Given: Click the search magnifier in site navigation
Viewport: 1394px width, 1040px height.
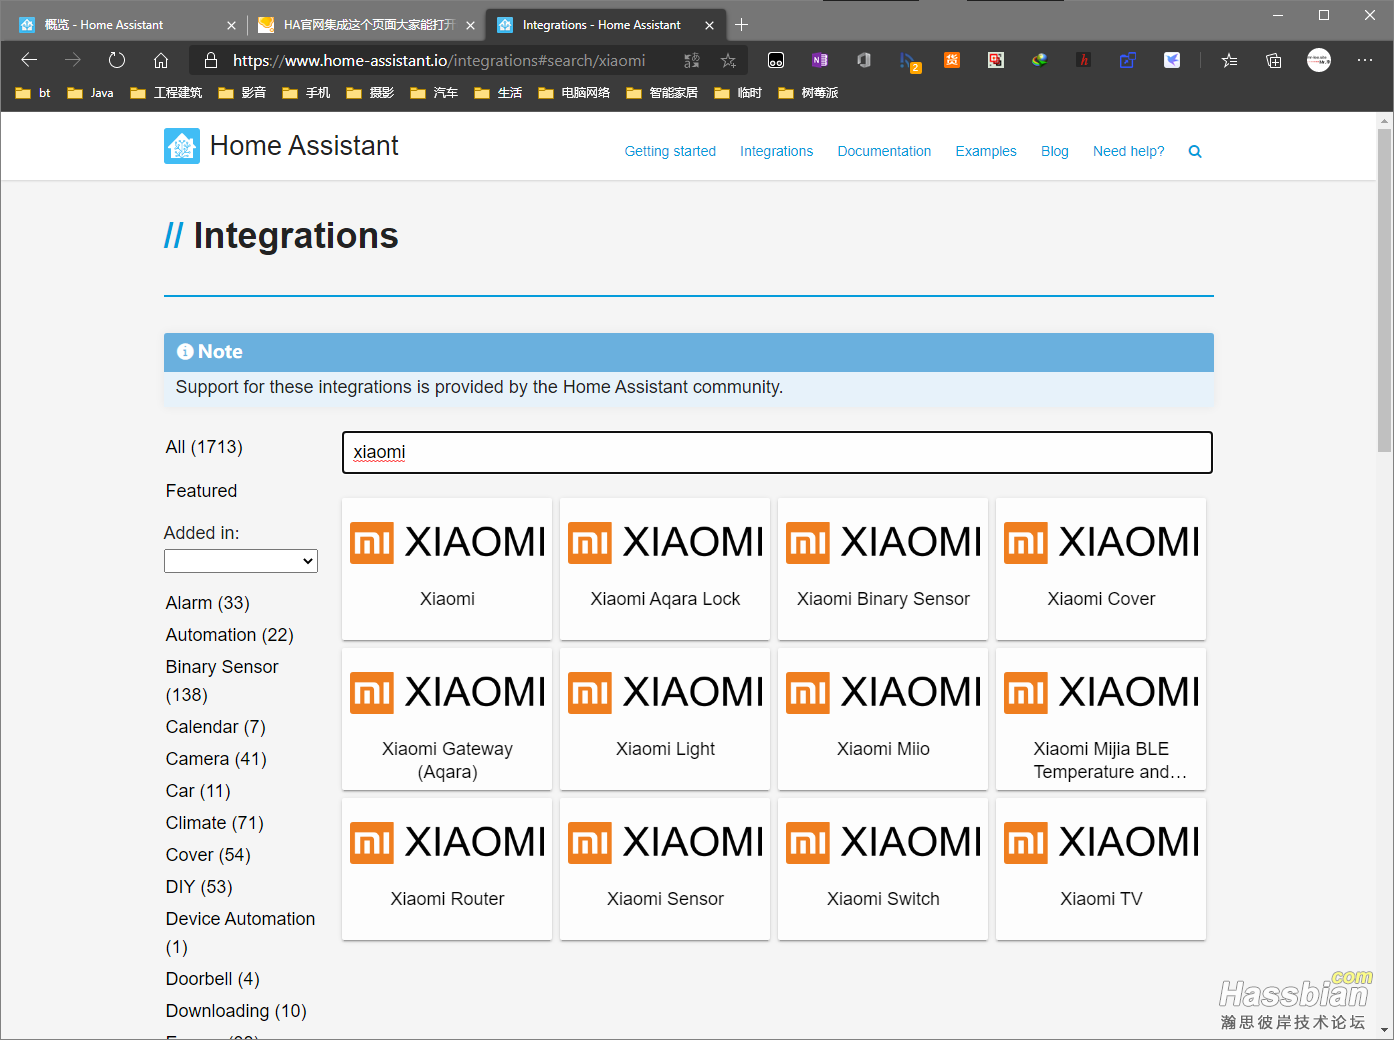Looking at the screenshot, I should tap(1195, 152).
